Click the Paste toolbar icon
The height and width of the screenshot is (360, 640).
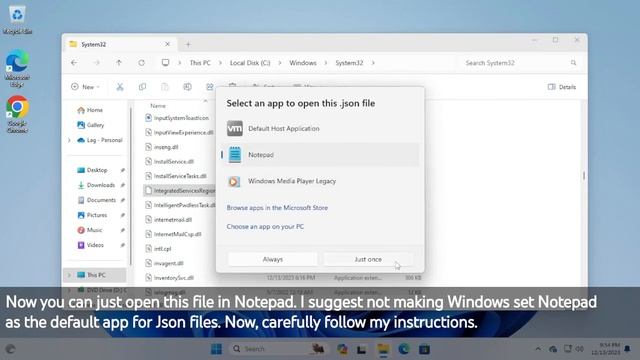point(165,87)
